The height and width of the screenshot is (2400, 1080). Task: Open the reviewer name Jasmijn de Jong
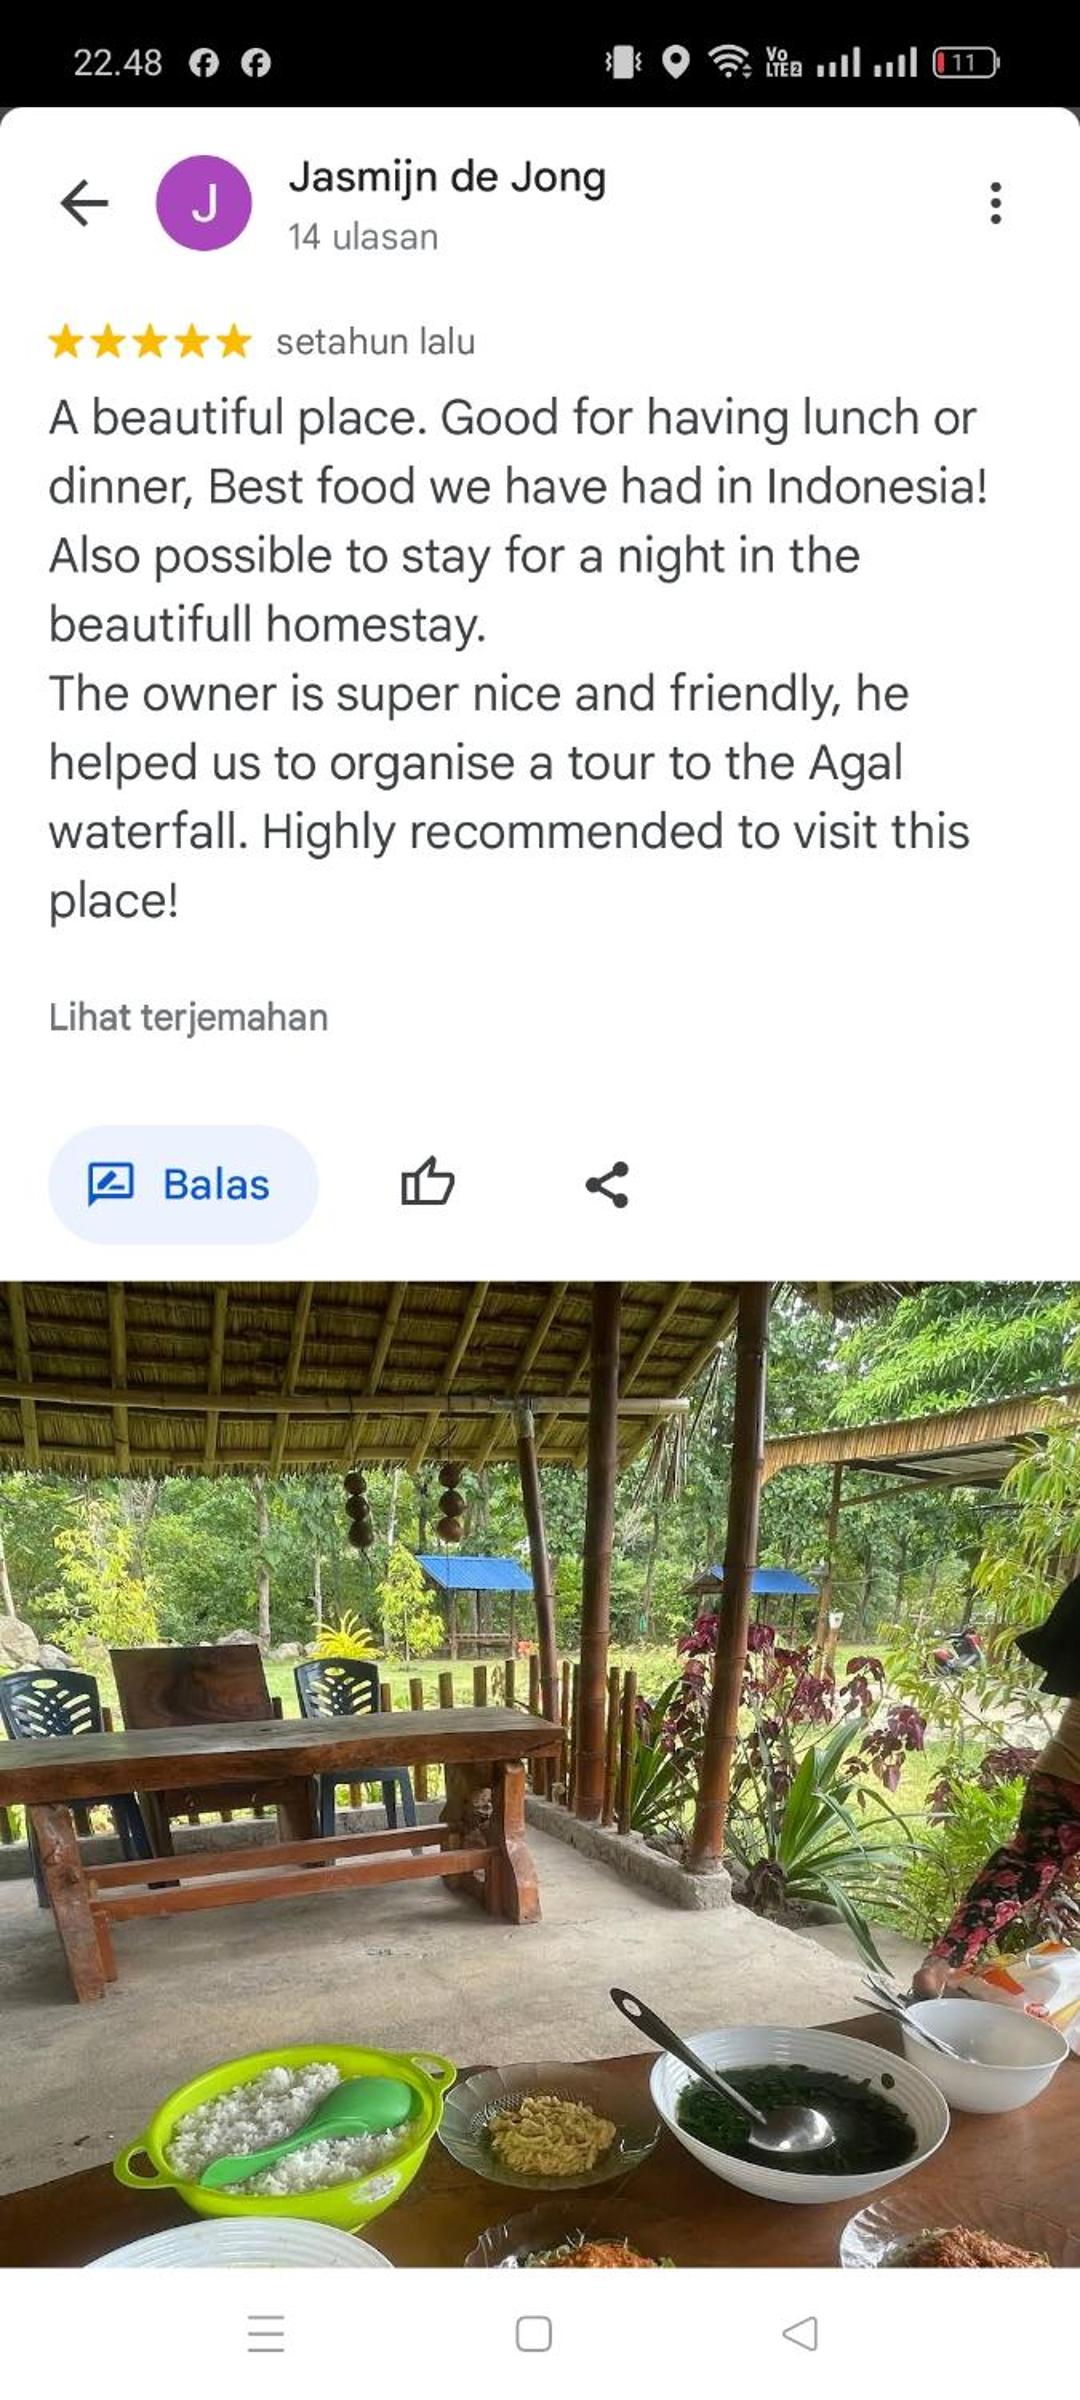[x=447, y=177]
